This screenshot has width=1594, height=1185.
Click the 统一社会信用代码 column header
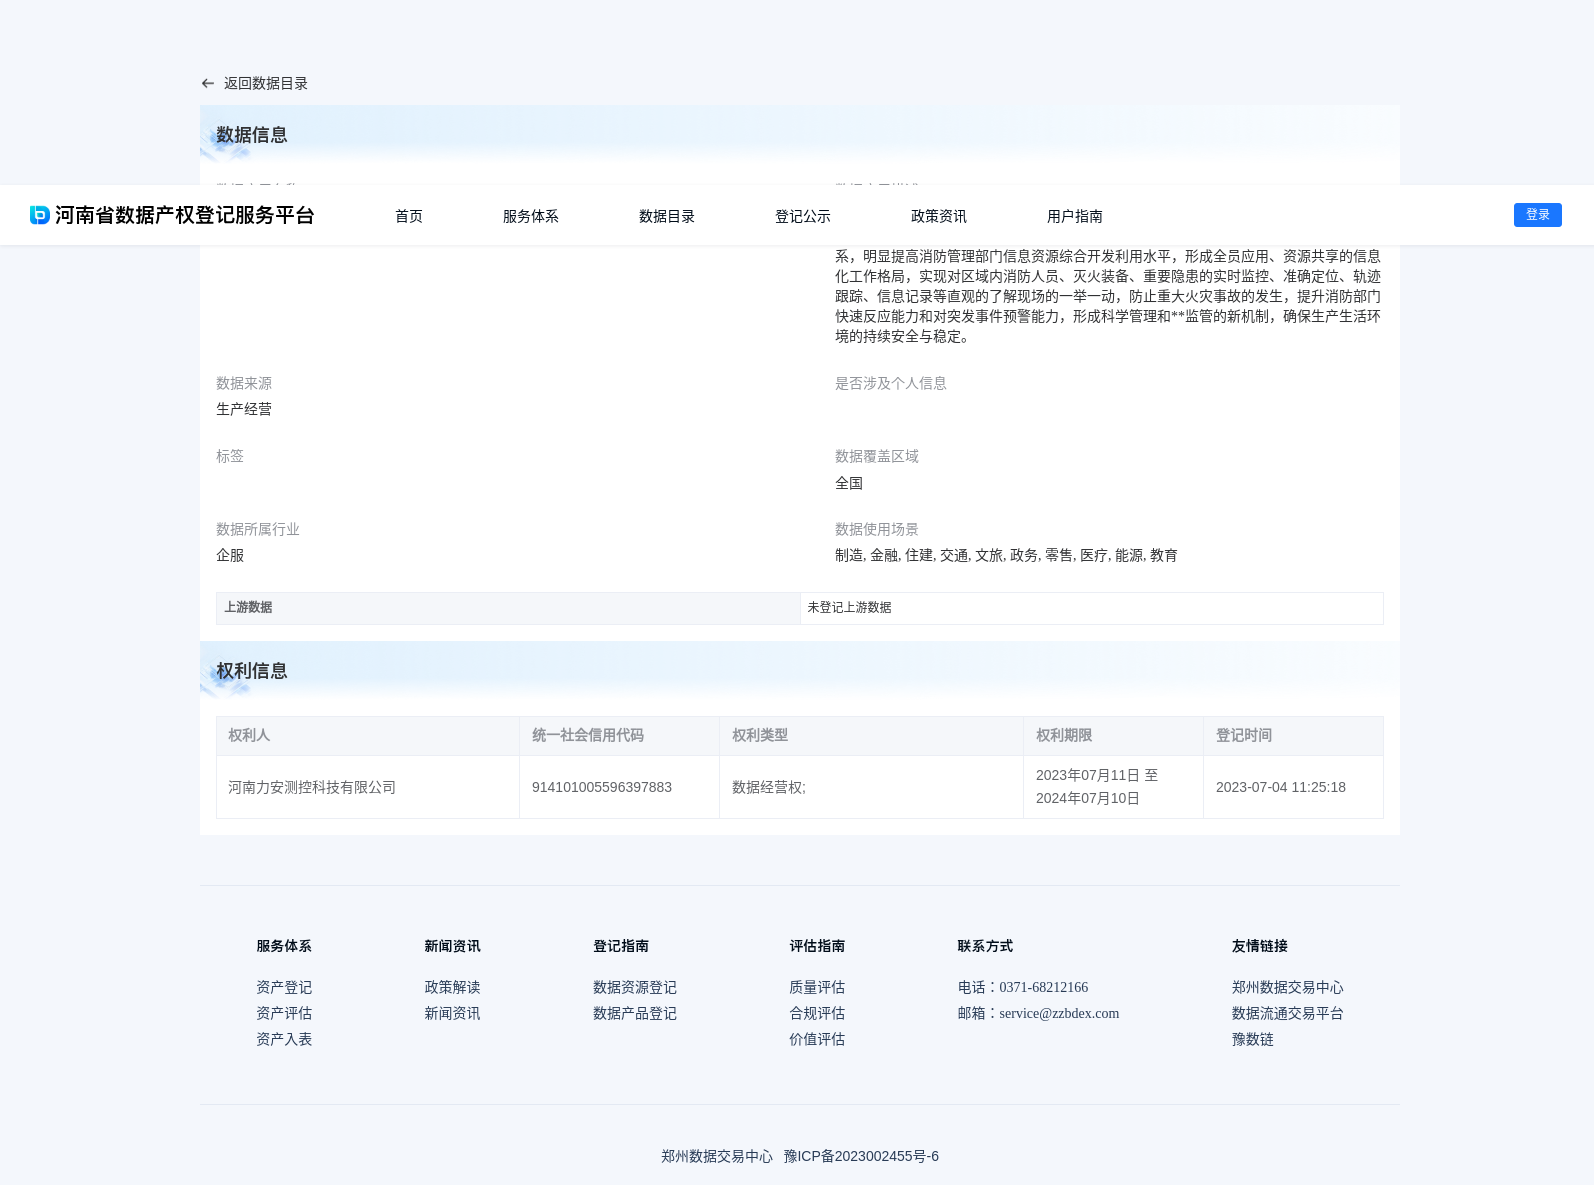[x=619, y=735]
